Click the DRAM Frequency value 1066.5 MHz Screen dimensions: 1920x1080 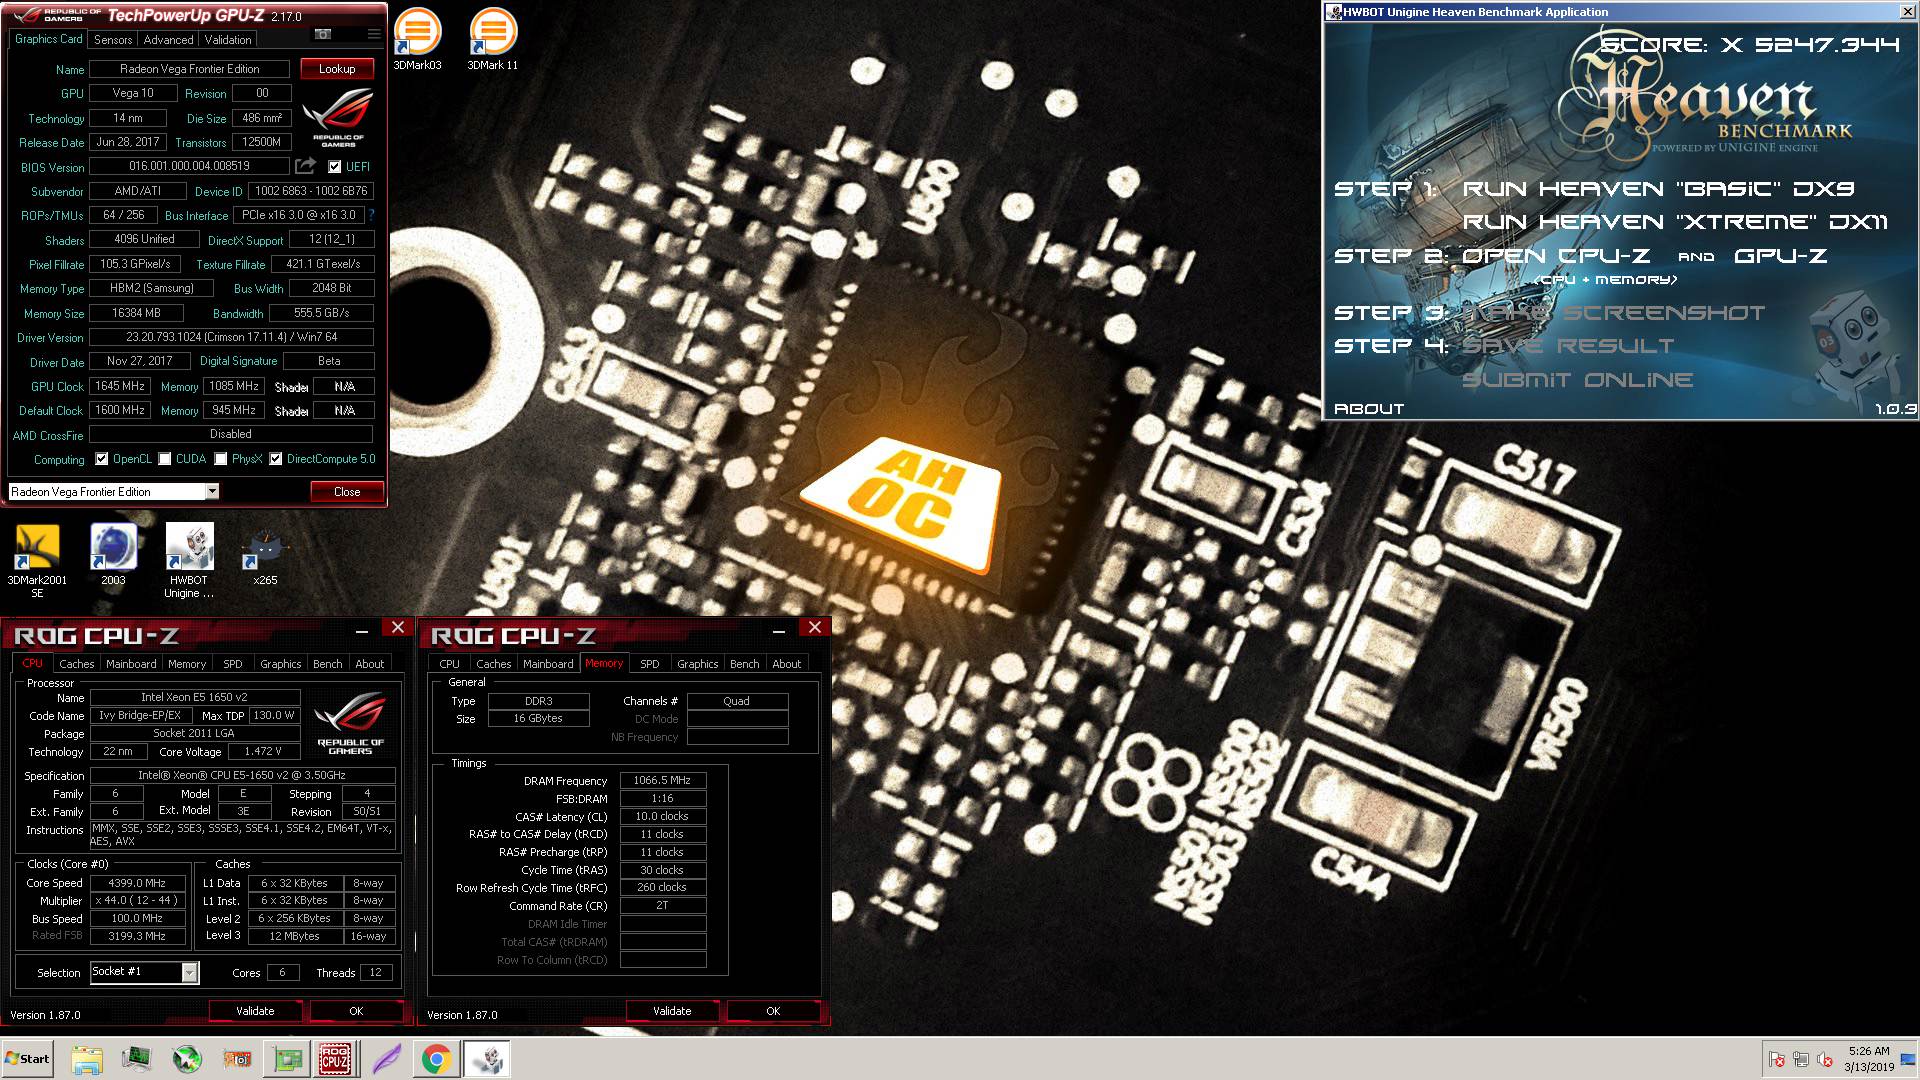click(x=663, y=780)
